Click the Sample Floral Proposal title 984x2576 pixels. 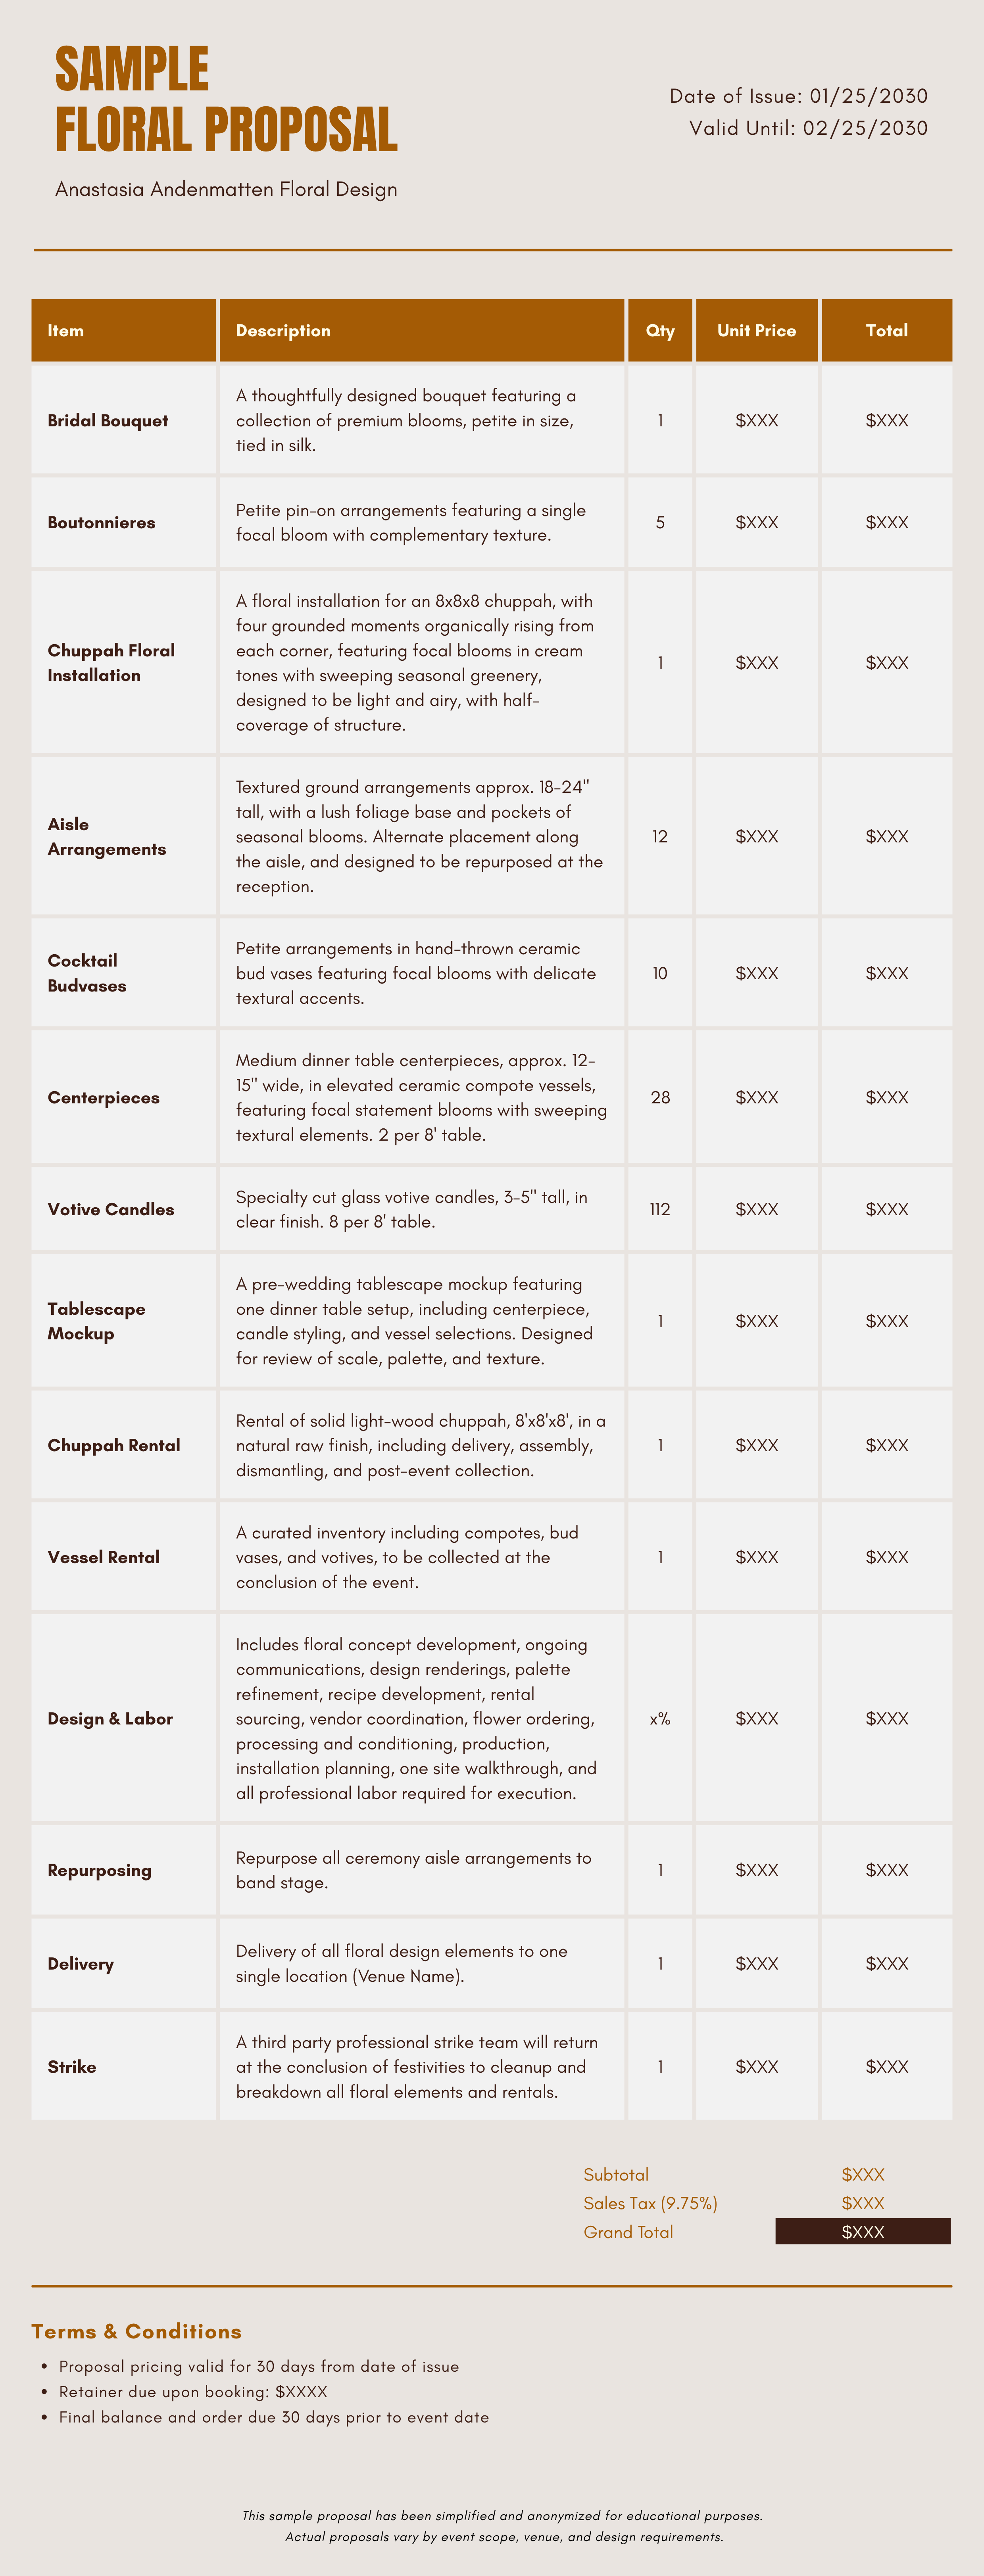coord(226,99)
